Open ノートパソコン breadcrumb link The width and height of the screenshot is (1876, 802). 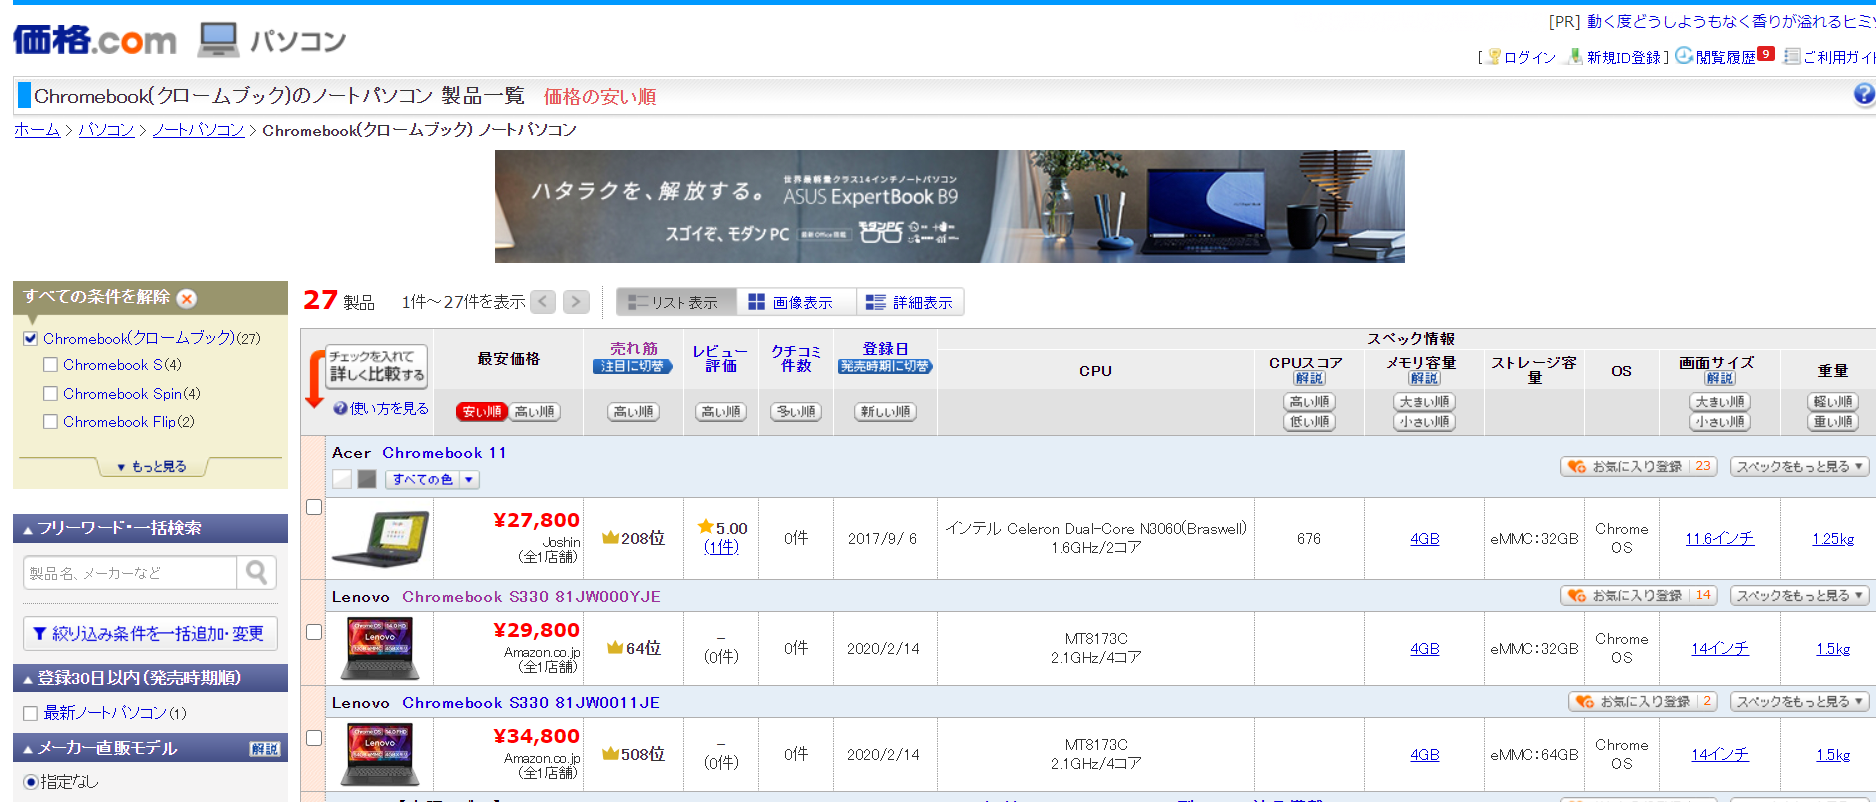pyautogui.click(x=198, y=130)
